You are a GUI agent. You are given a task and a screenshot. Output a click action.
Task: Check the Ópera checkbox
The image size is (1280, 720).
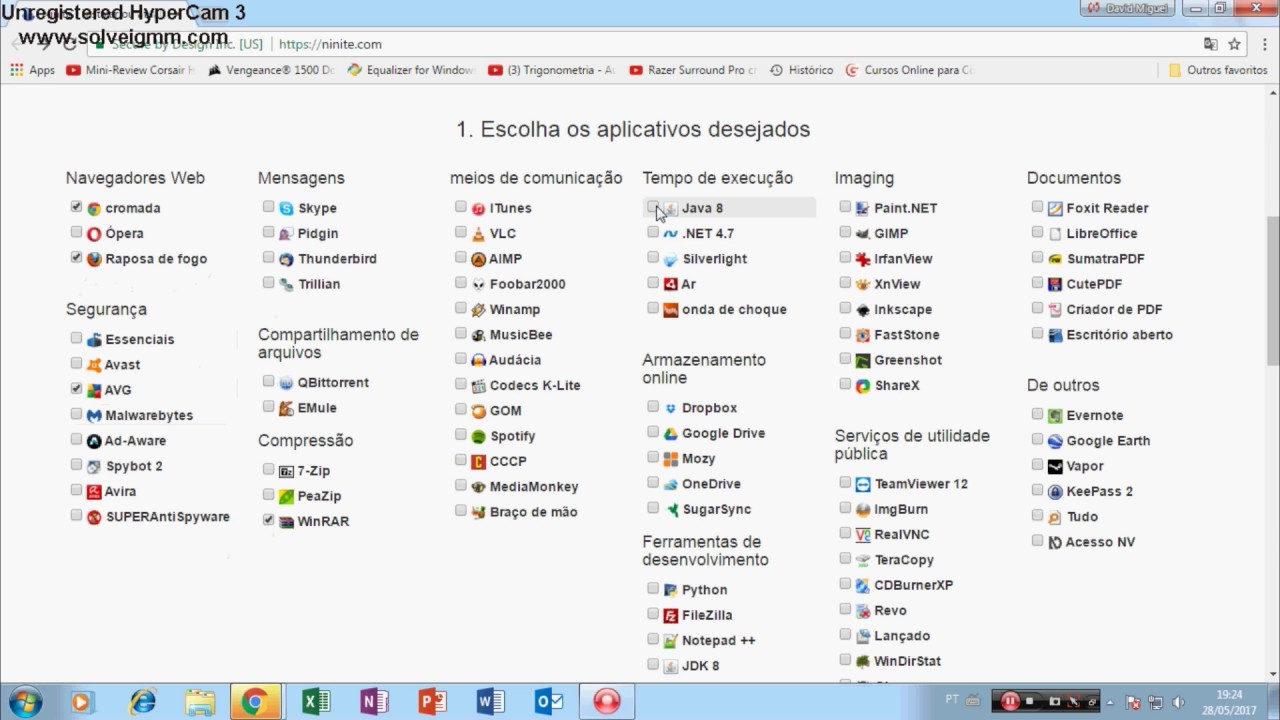(x=76, y=232)
